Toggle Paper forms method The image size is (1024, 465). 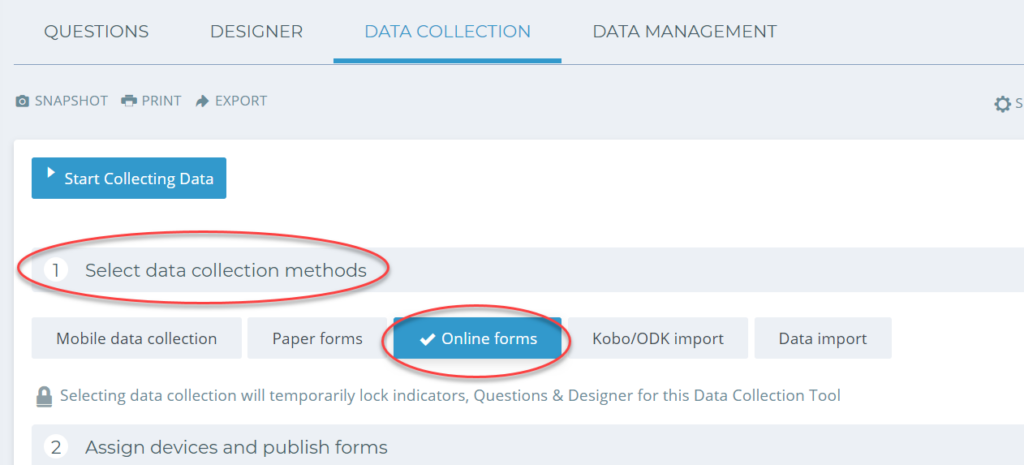pyautogui.click(x=317, y=338)
